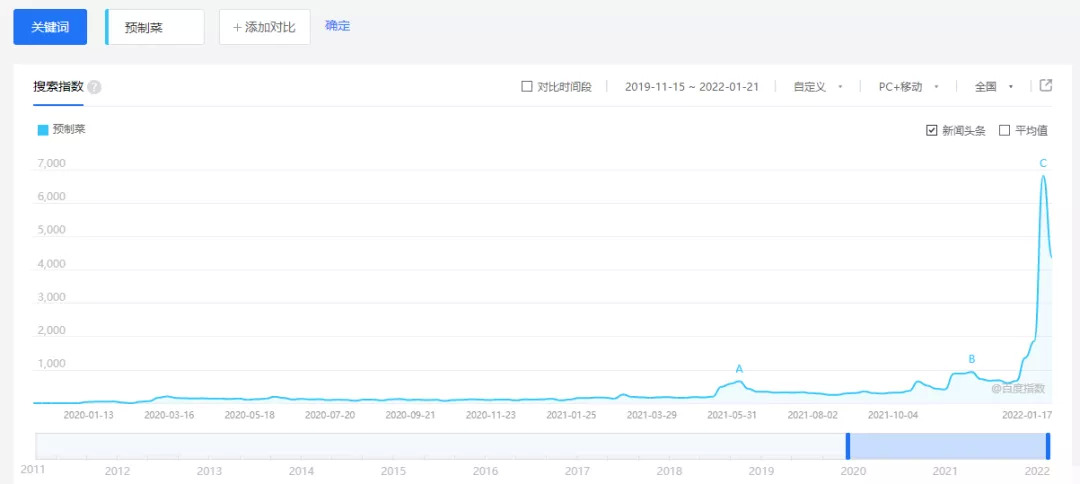Viewport: 1080px width, 484px height.
Task: Open the 自定义 time range dropdown
Action: [x=817, y=87]
